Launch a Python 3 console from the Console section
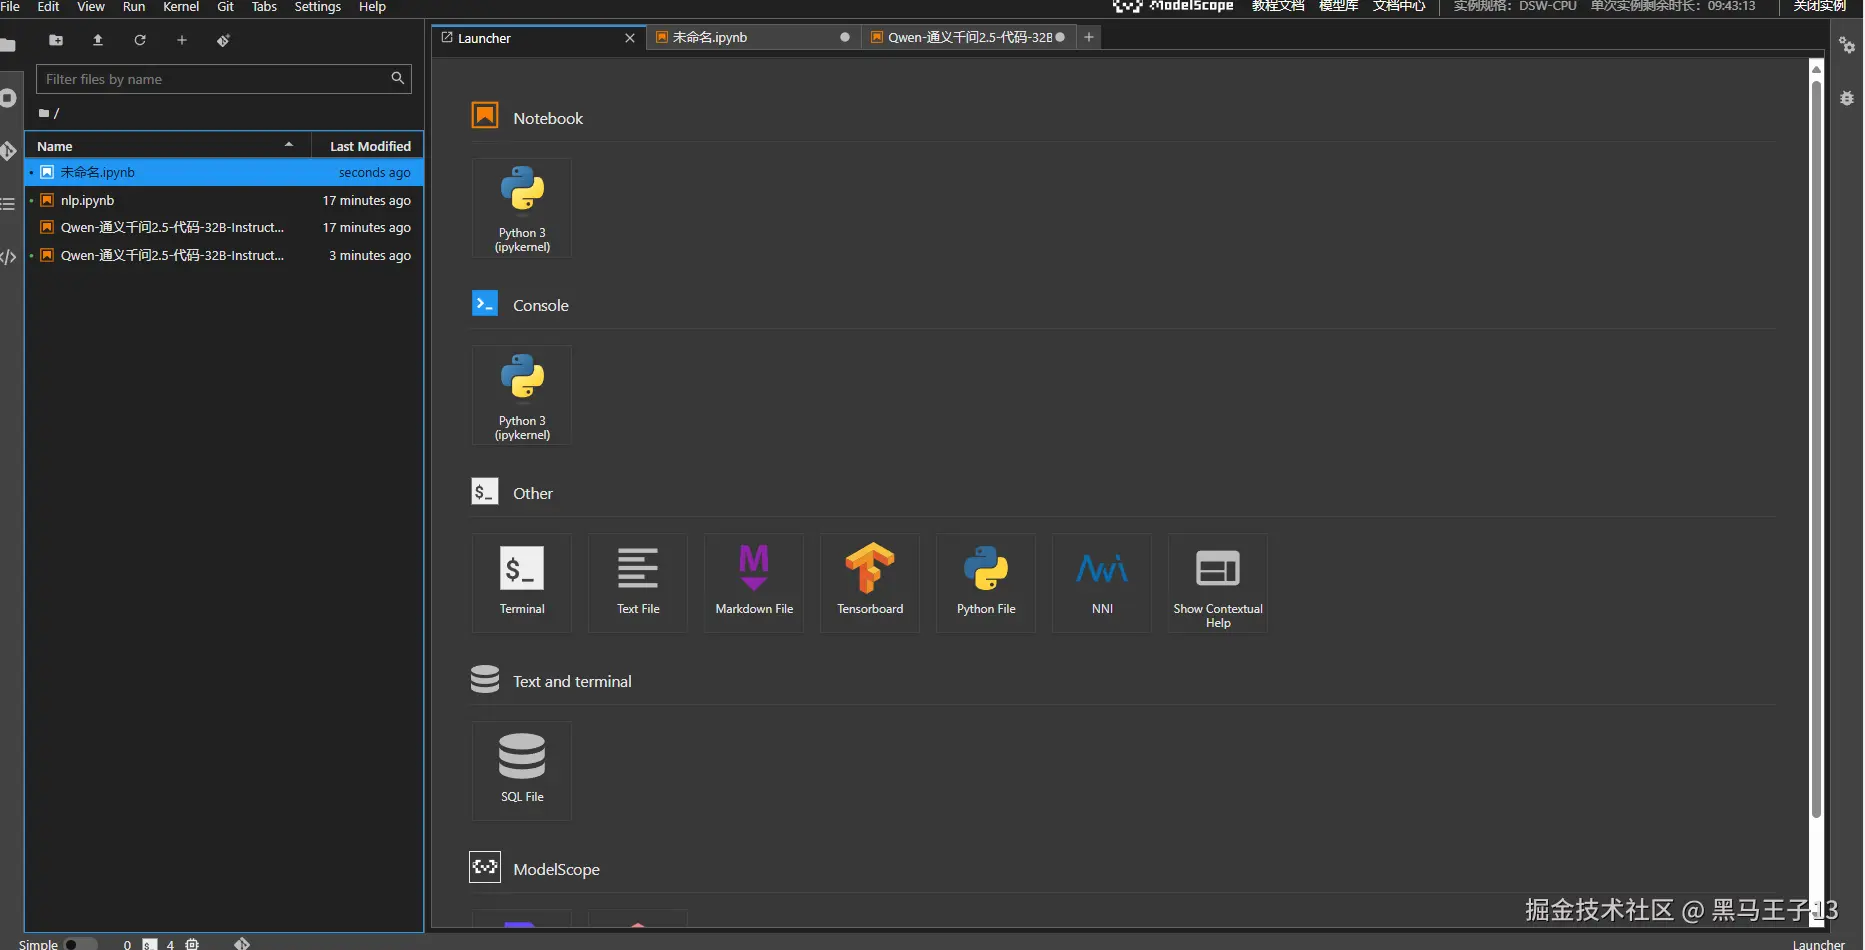Image resolution: width=1865 pixels, height=950 pixels. pyautogui.click(x=522, y=395)
